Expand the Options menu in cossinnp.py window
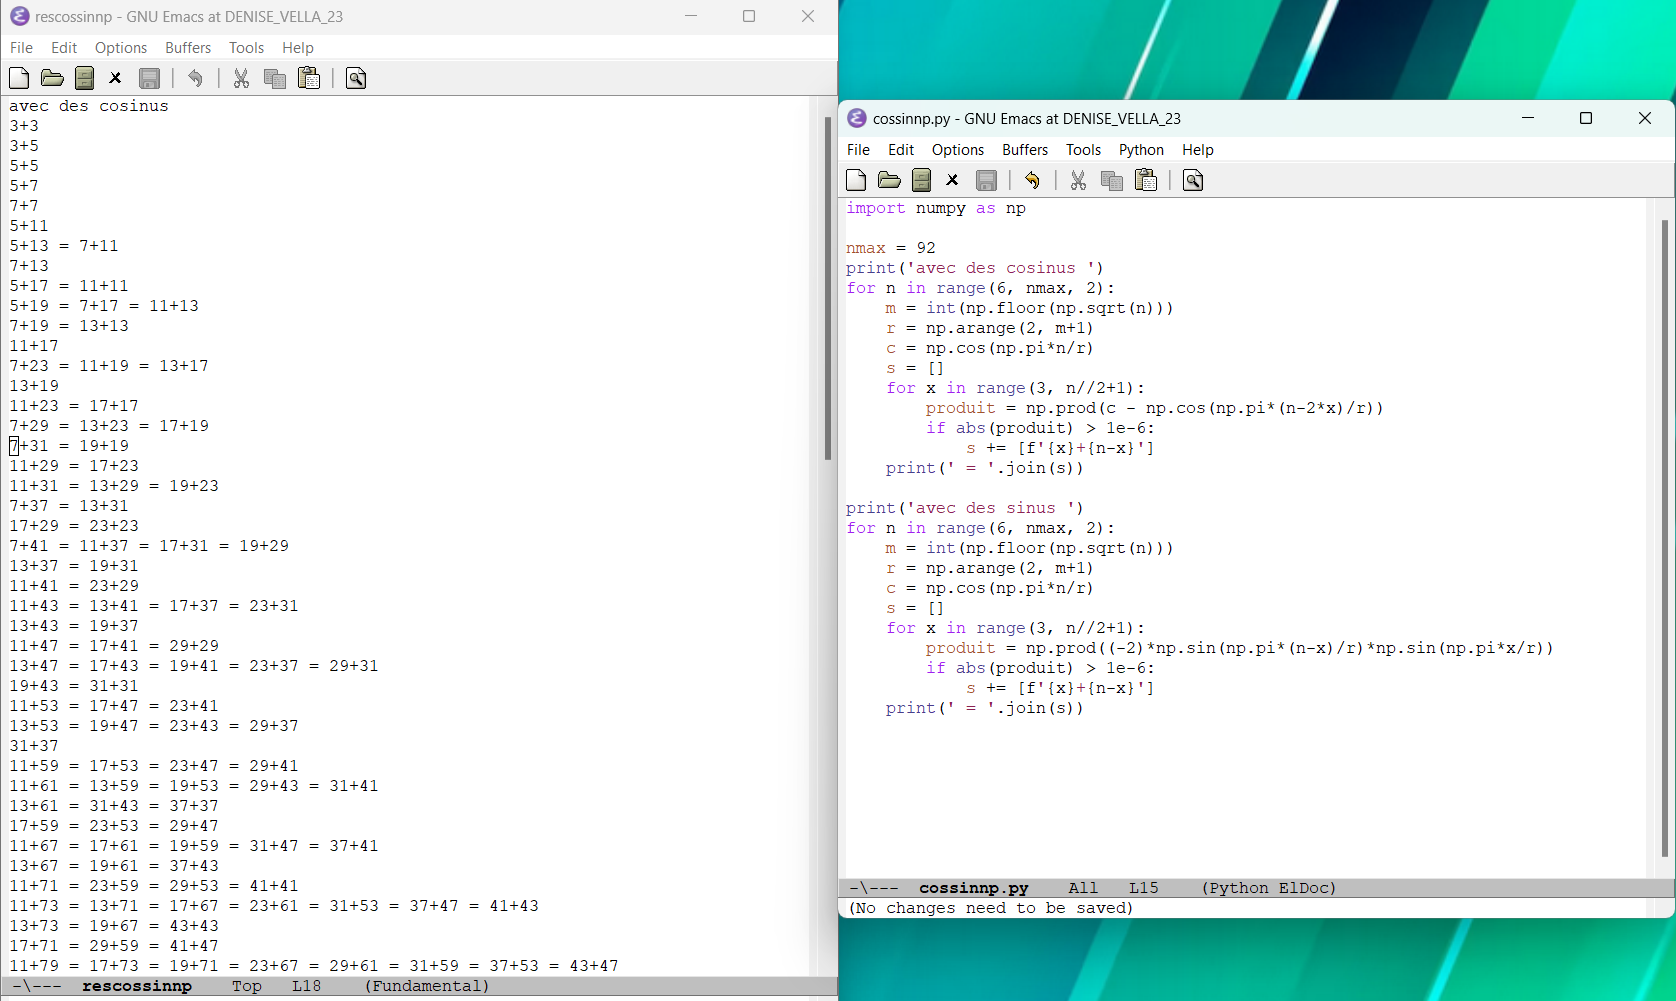 [x=957, y=150]
